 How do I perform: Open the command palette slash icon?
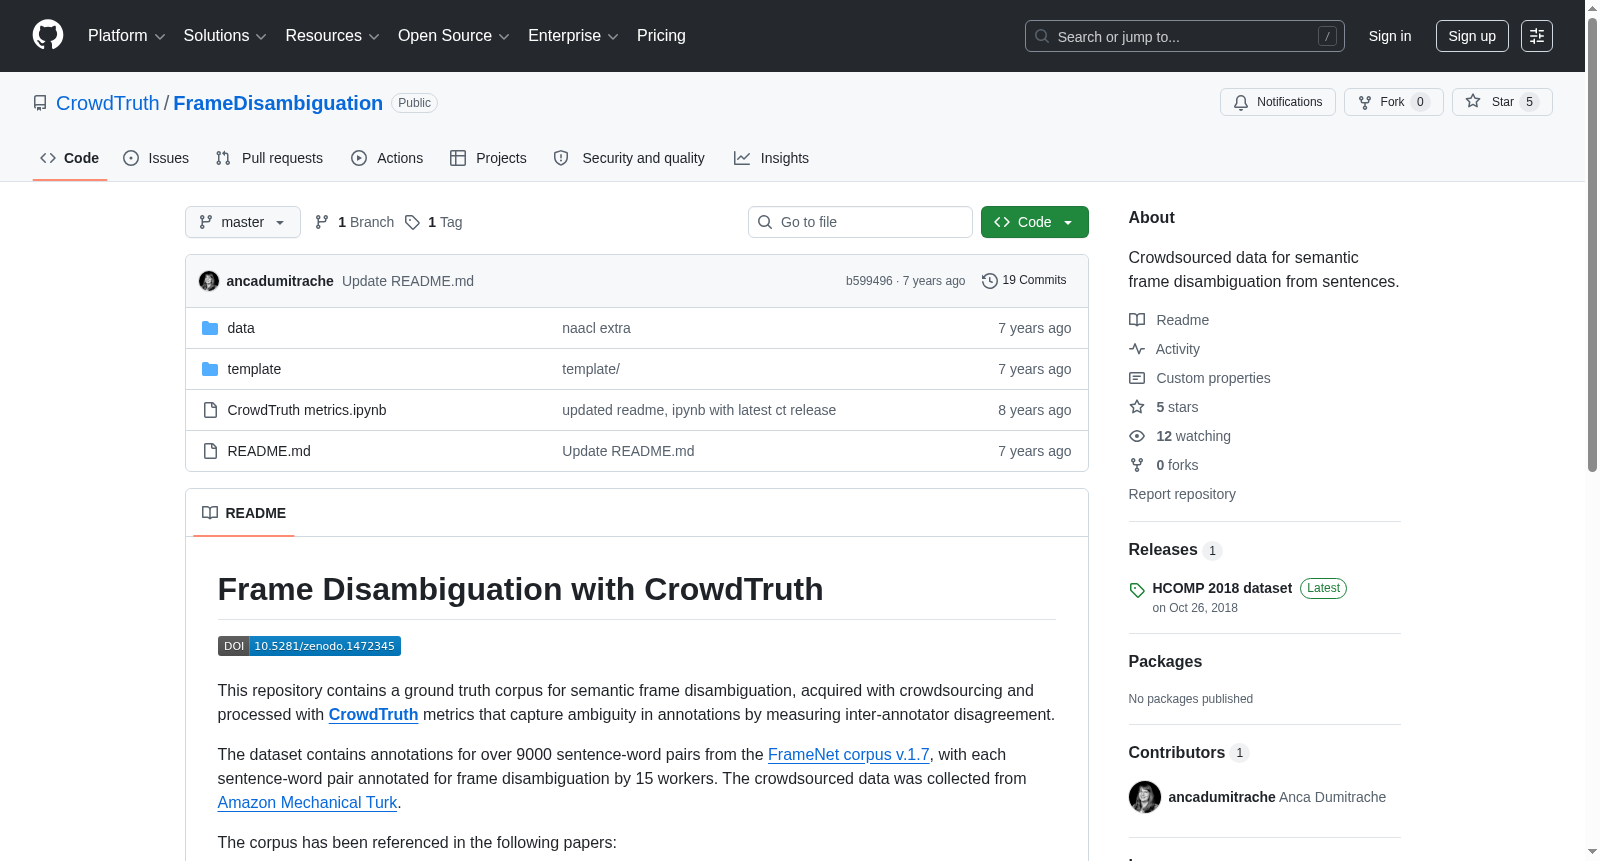pos(1327,36)
